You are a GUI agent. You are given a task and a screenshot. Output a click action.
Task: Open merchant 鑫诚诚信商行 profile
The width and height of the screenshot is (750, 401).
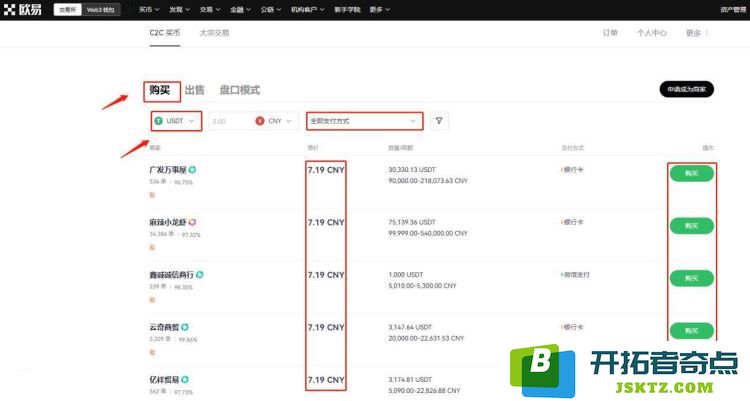coord(172,275)
